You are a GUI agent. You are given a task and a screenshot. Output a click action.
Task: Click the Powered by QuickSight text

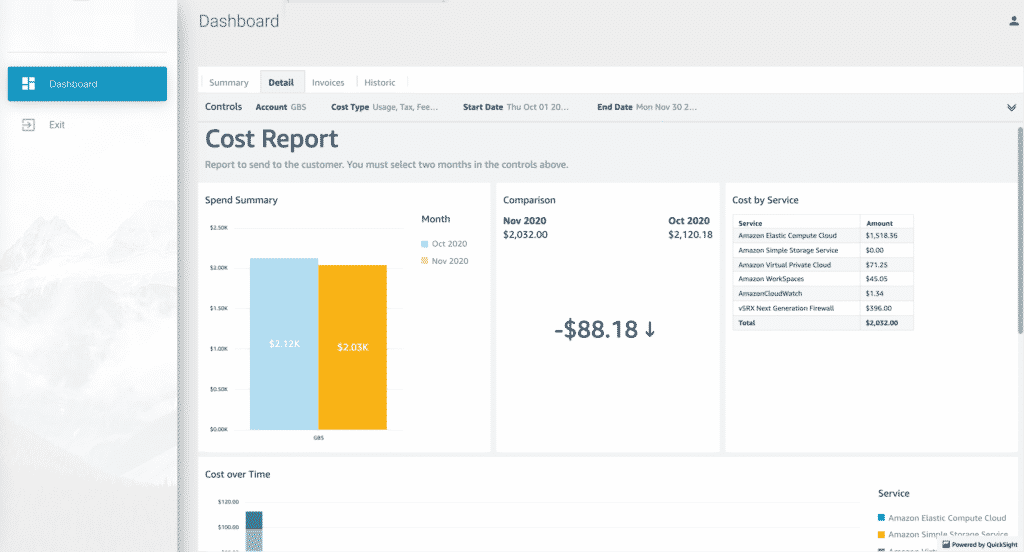click(x=984, y=544)
